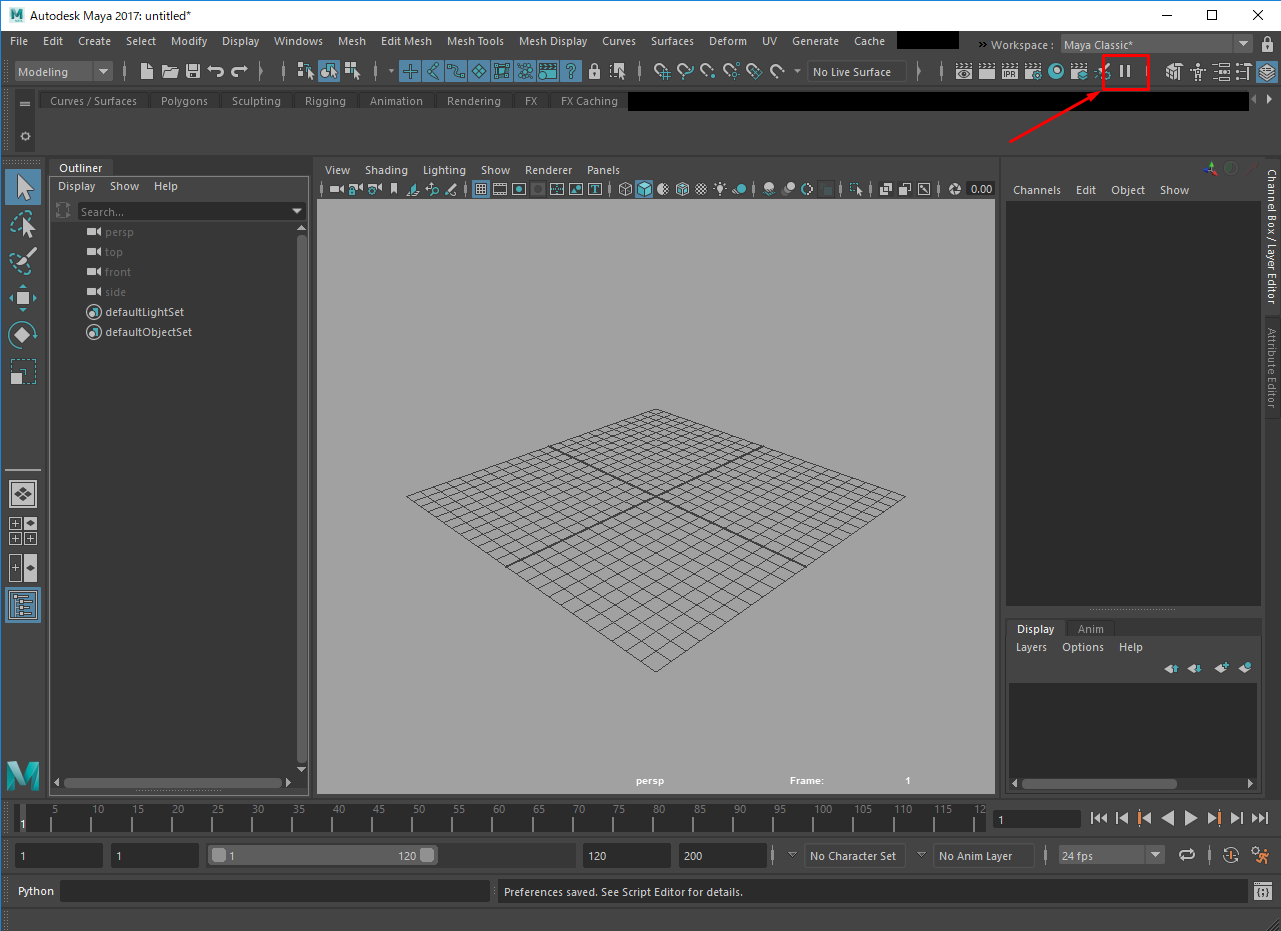The image size is (1281, 931).
Task: Click the pause Viewport 2.0 button
Action: pyautogui.click(x=1125, y=71)
